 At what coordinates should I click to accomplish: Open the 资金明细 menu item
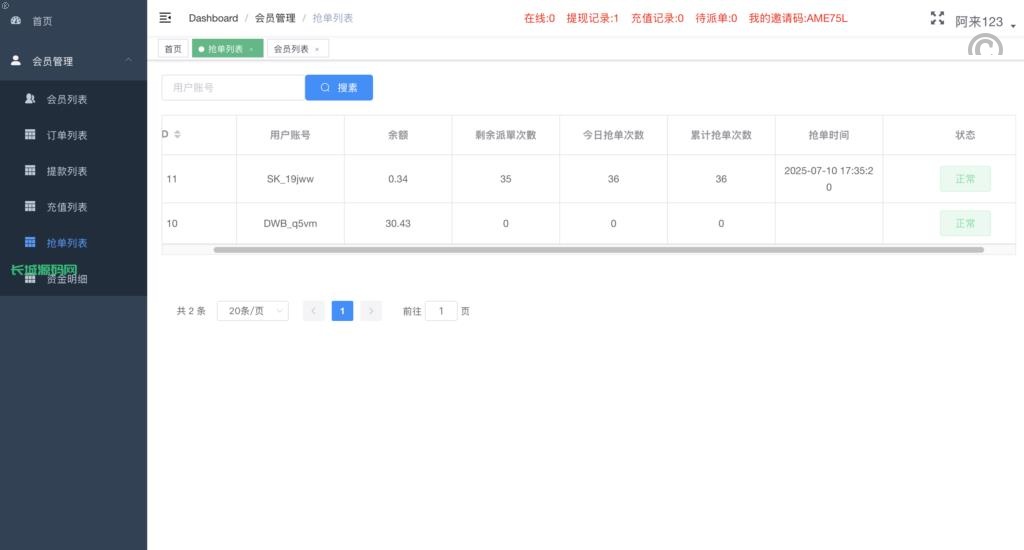tap(66, 280)
